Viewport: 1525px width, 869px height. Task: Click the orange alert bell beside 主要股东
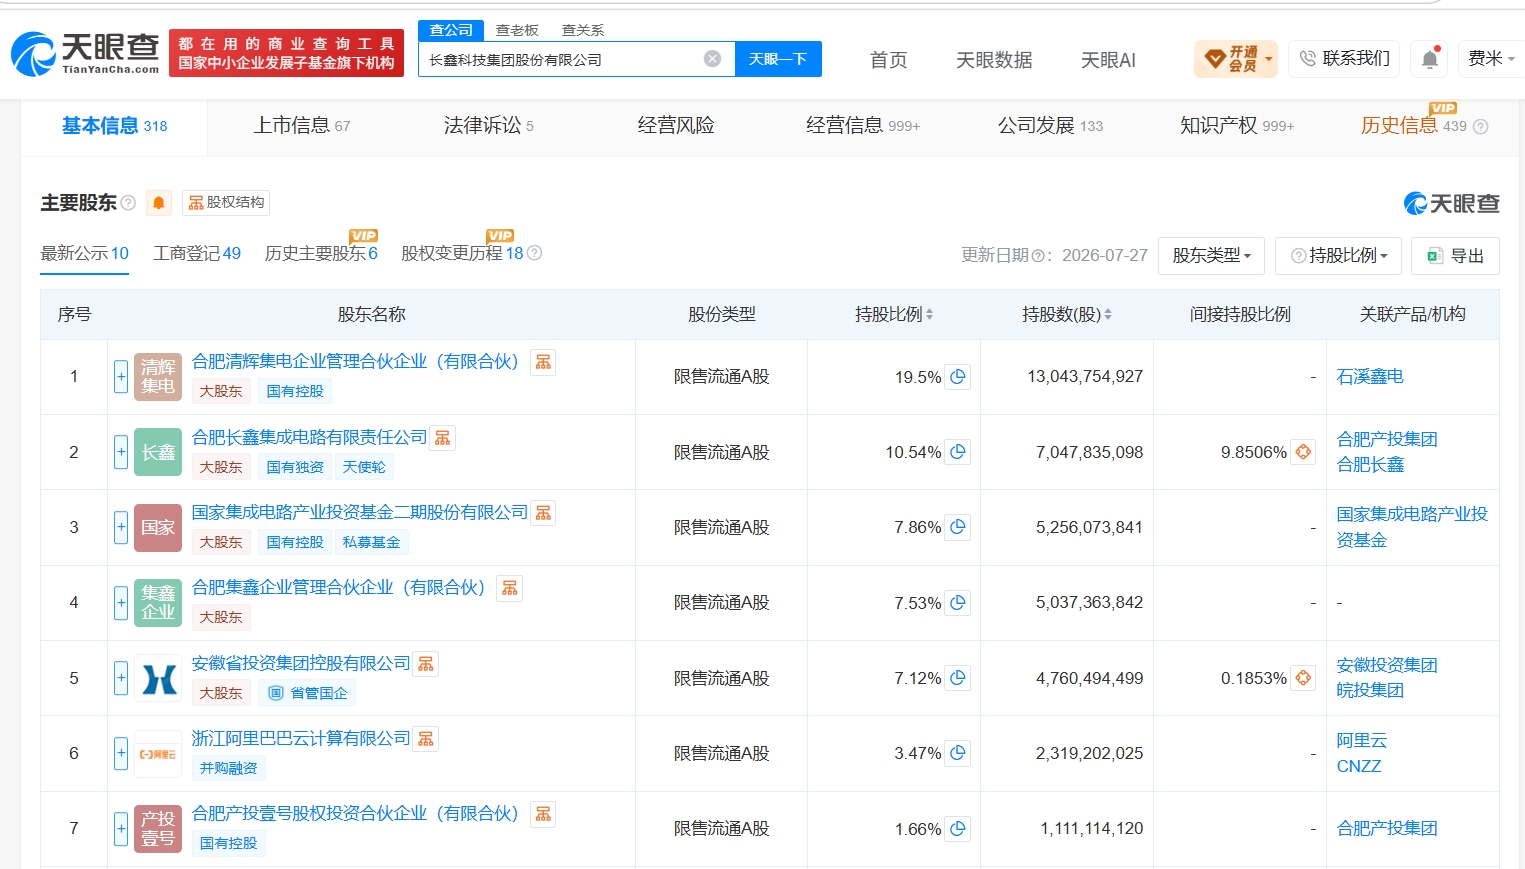coord(159,203)
